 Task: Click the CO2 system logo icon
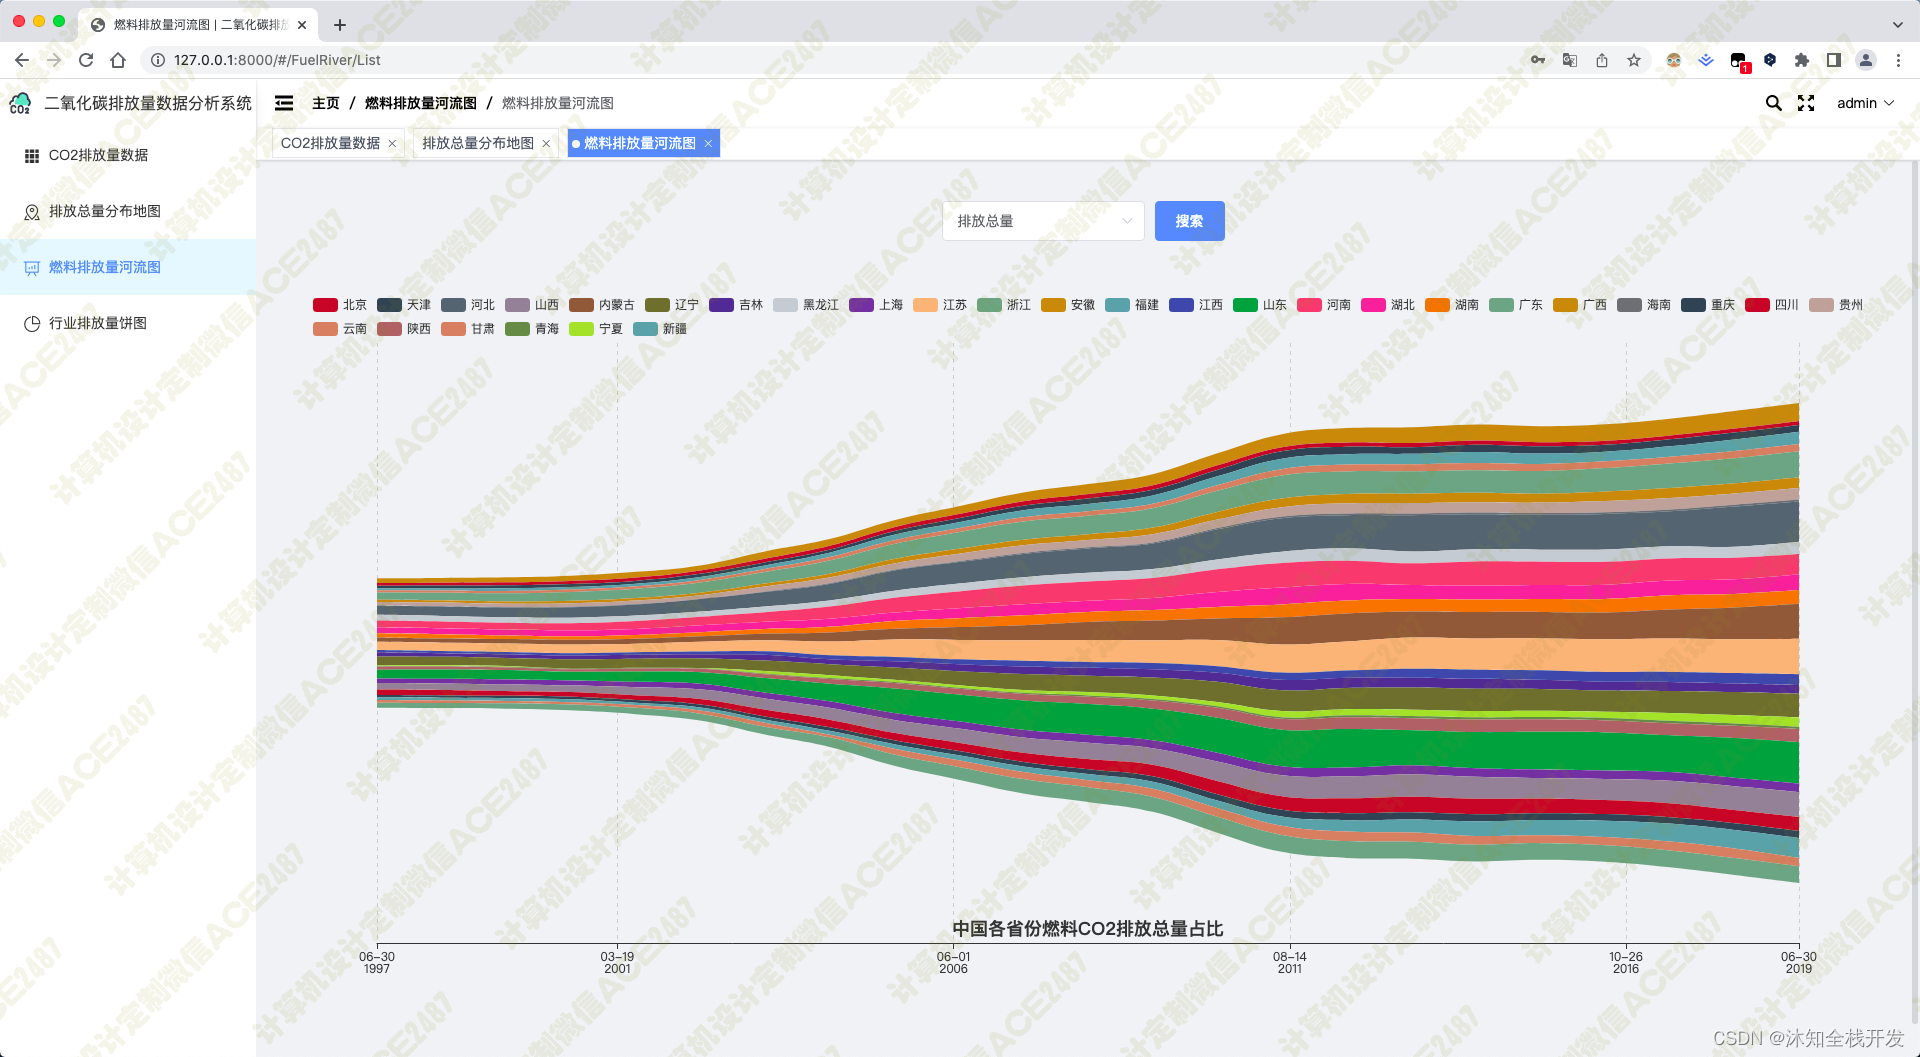click(20, 103)
